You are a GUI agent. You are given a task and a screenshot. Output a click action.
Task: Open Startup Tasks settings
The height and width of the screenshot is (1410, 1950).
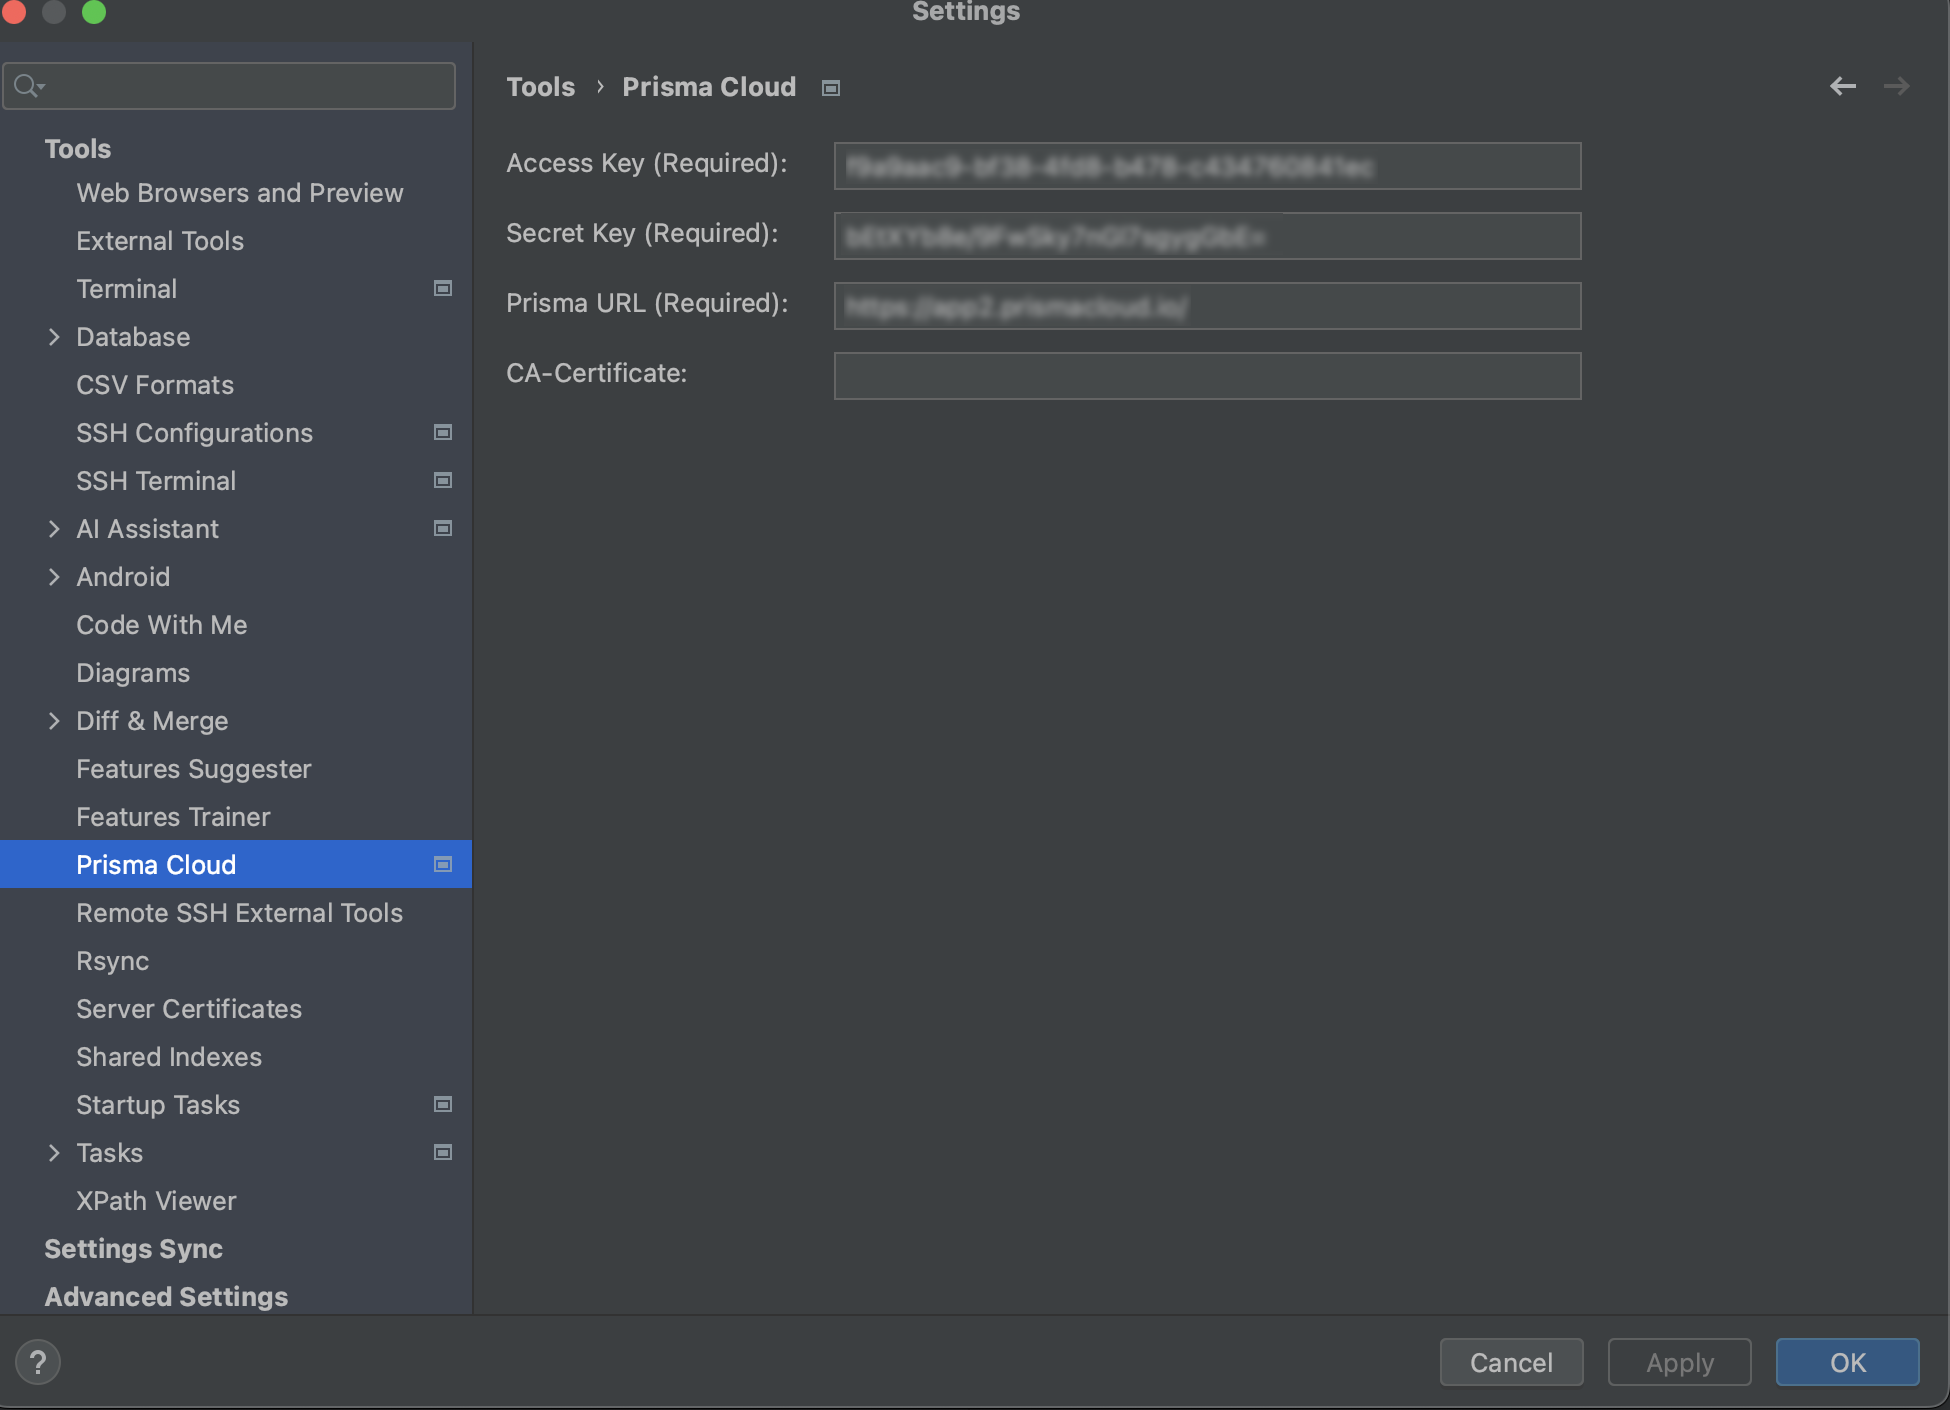tap(158, 1105)
